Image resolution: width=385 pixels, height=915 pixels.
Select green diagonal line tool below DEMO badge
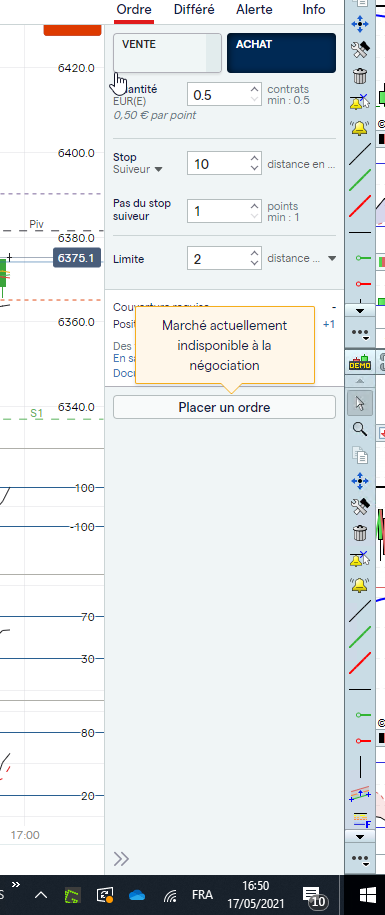click(360, 637)
